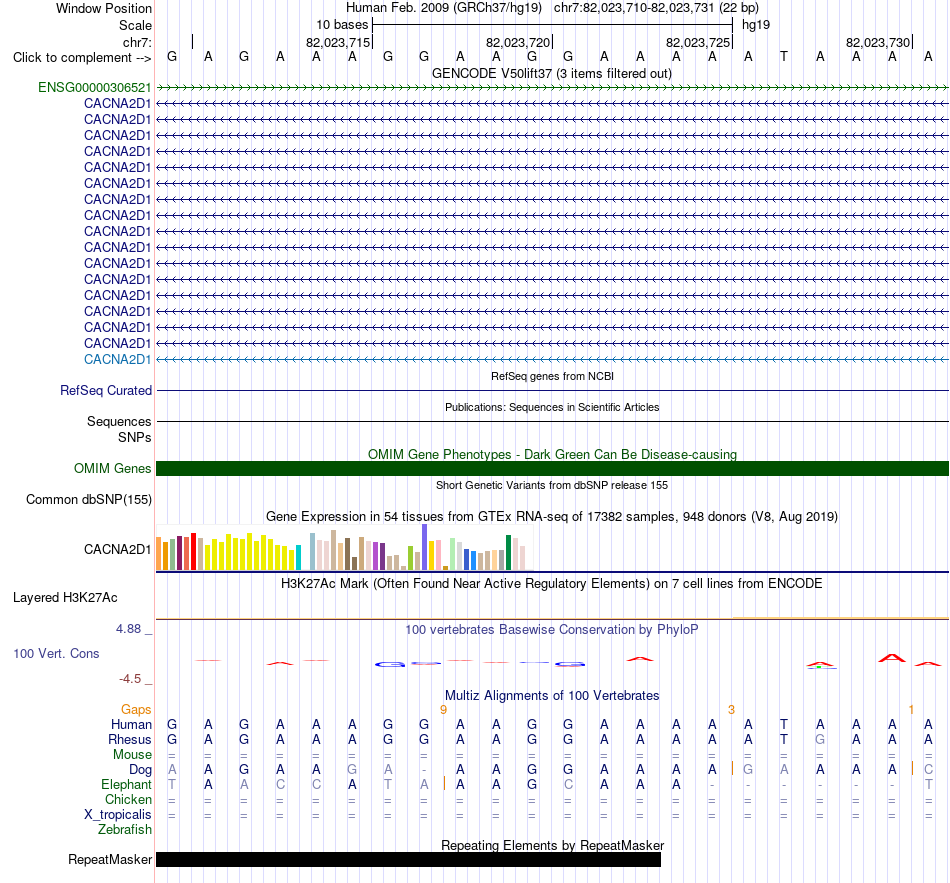Click the black RepeatMasker element bar
Viewport: 950px width, 883px height.
point(408,859)
